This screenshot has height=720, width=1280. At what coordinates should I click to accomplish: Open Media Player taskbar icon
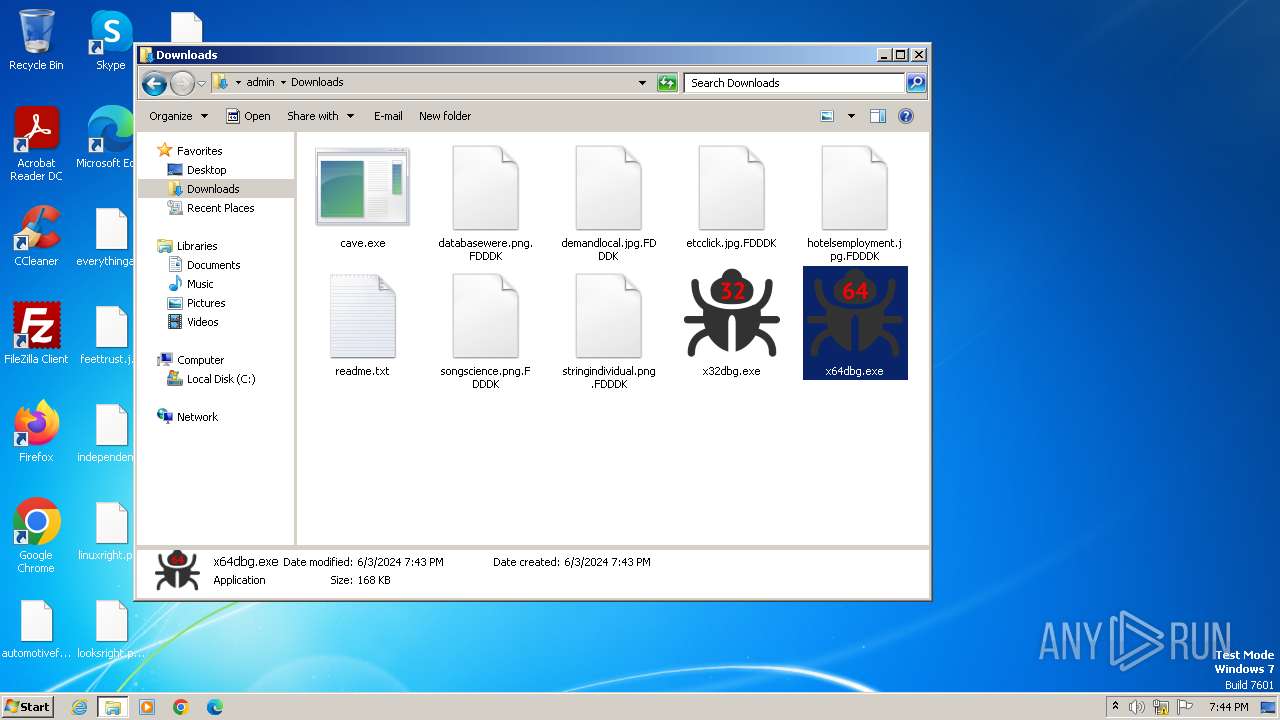click(x=147, y=707)
